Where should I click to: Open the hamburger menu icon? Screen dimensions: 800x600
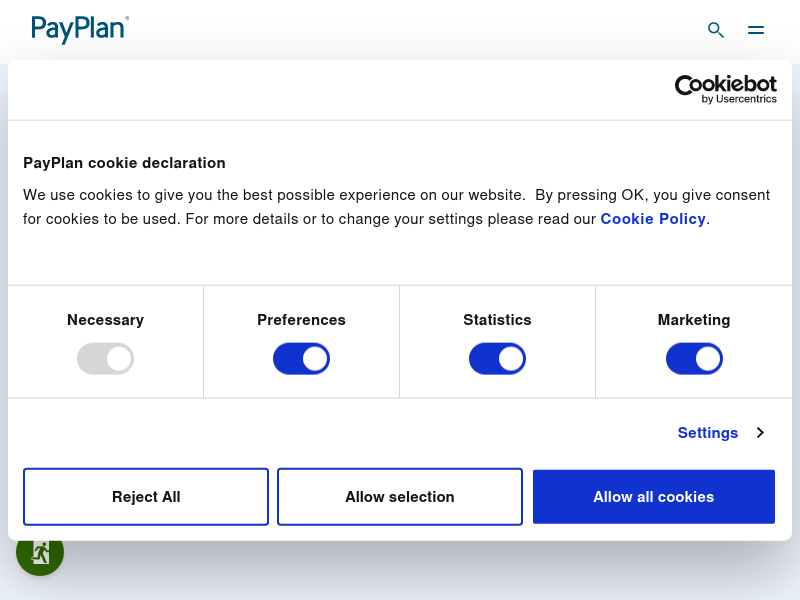756,30
